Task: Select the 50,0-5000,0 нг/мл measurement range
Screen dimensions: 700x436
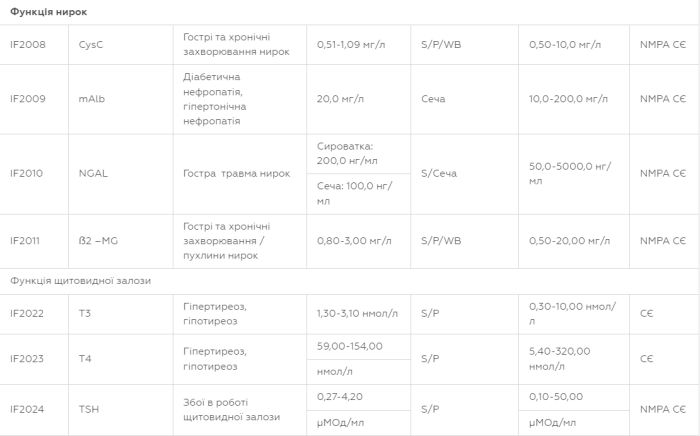Action: 570,173
